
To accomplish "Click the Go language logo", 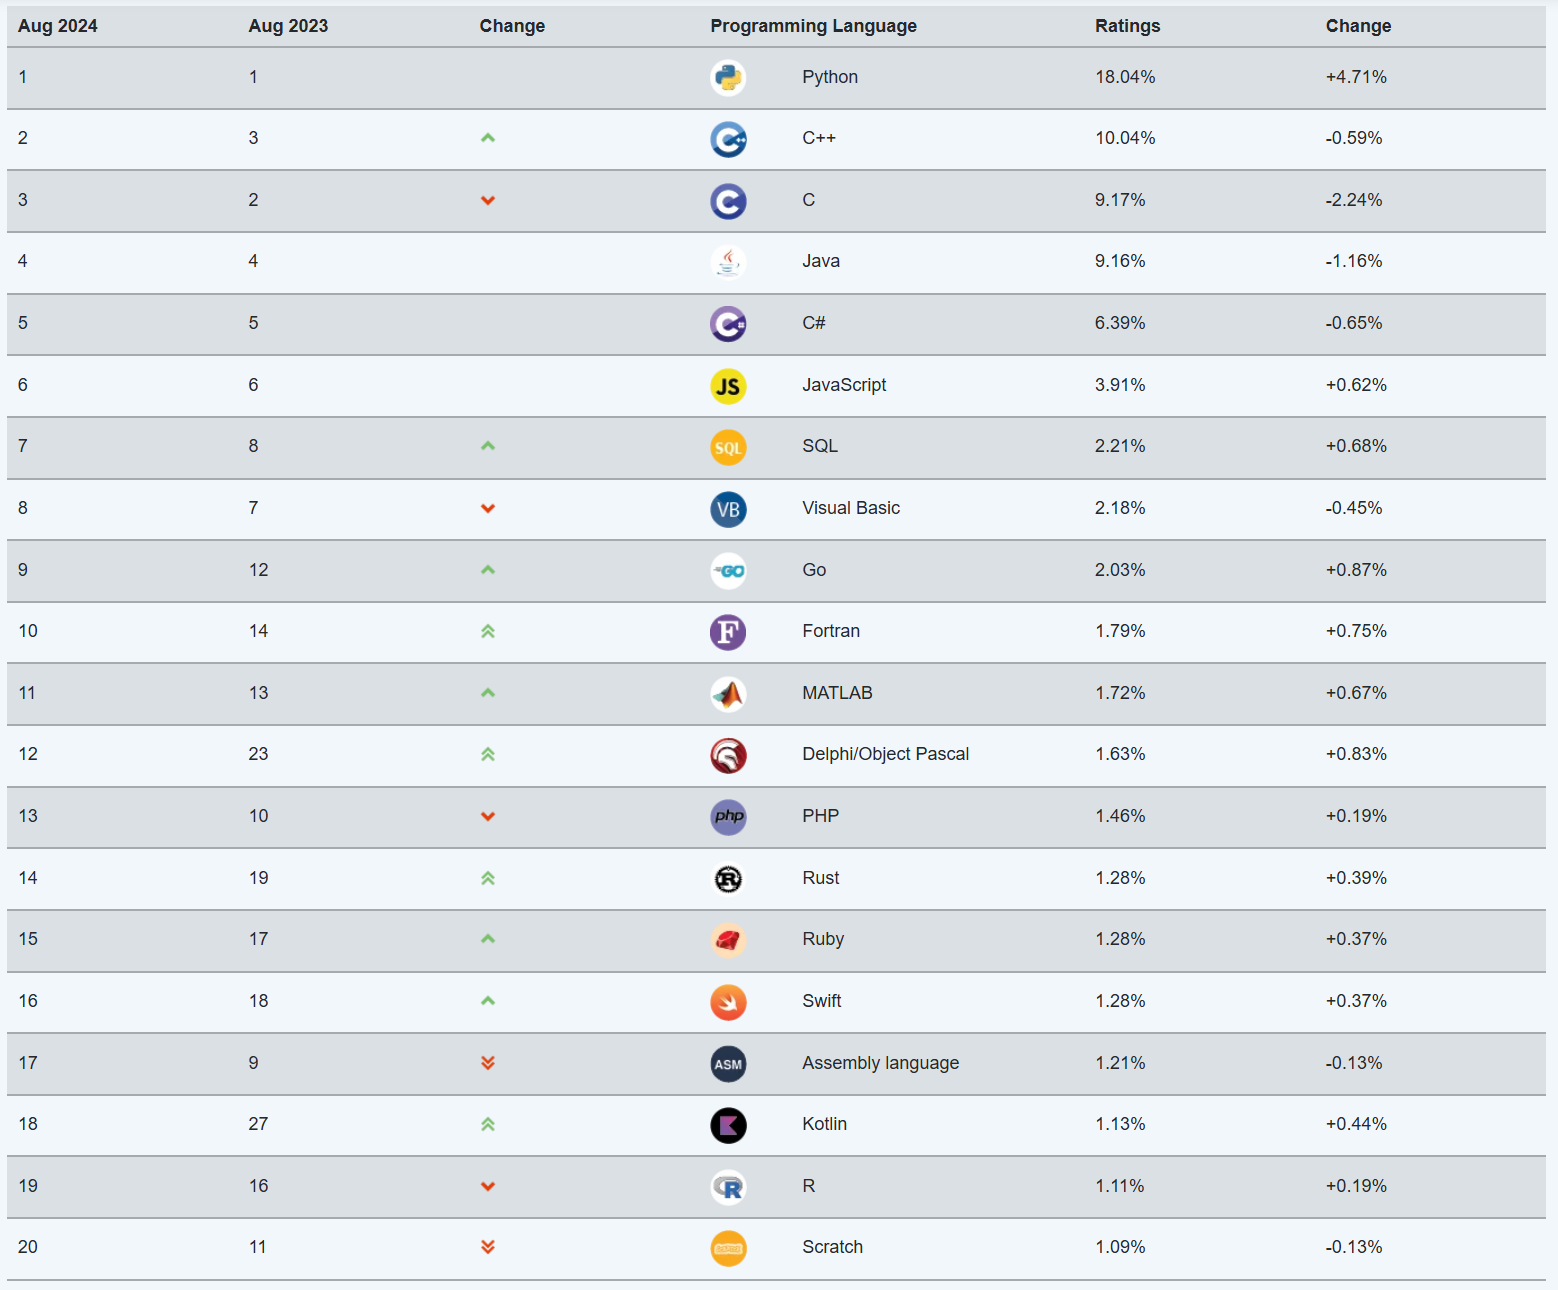I will (728, 571).
